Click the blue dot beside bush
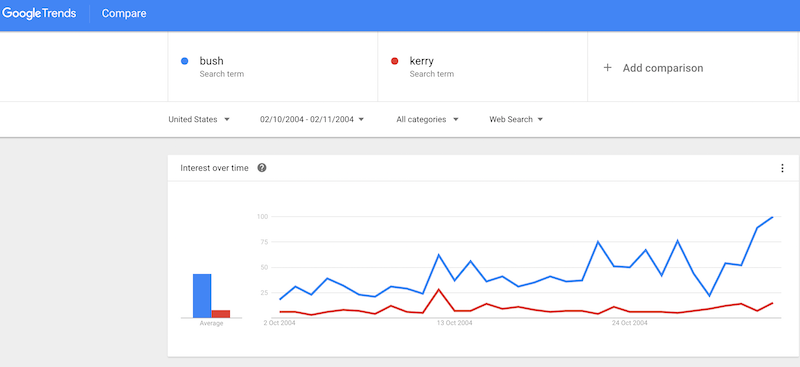This screenshot has width=800, height=367. tap(185, 61)
